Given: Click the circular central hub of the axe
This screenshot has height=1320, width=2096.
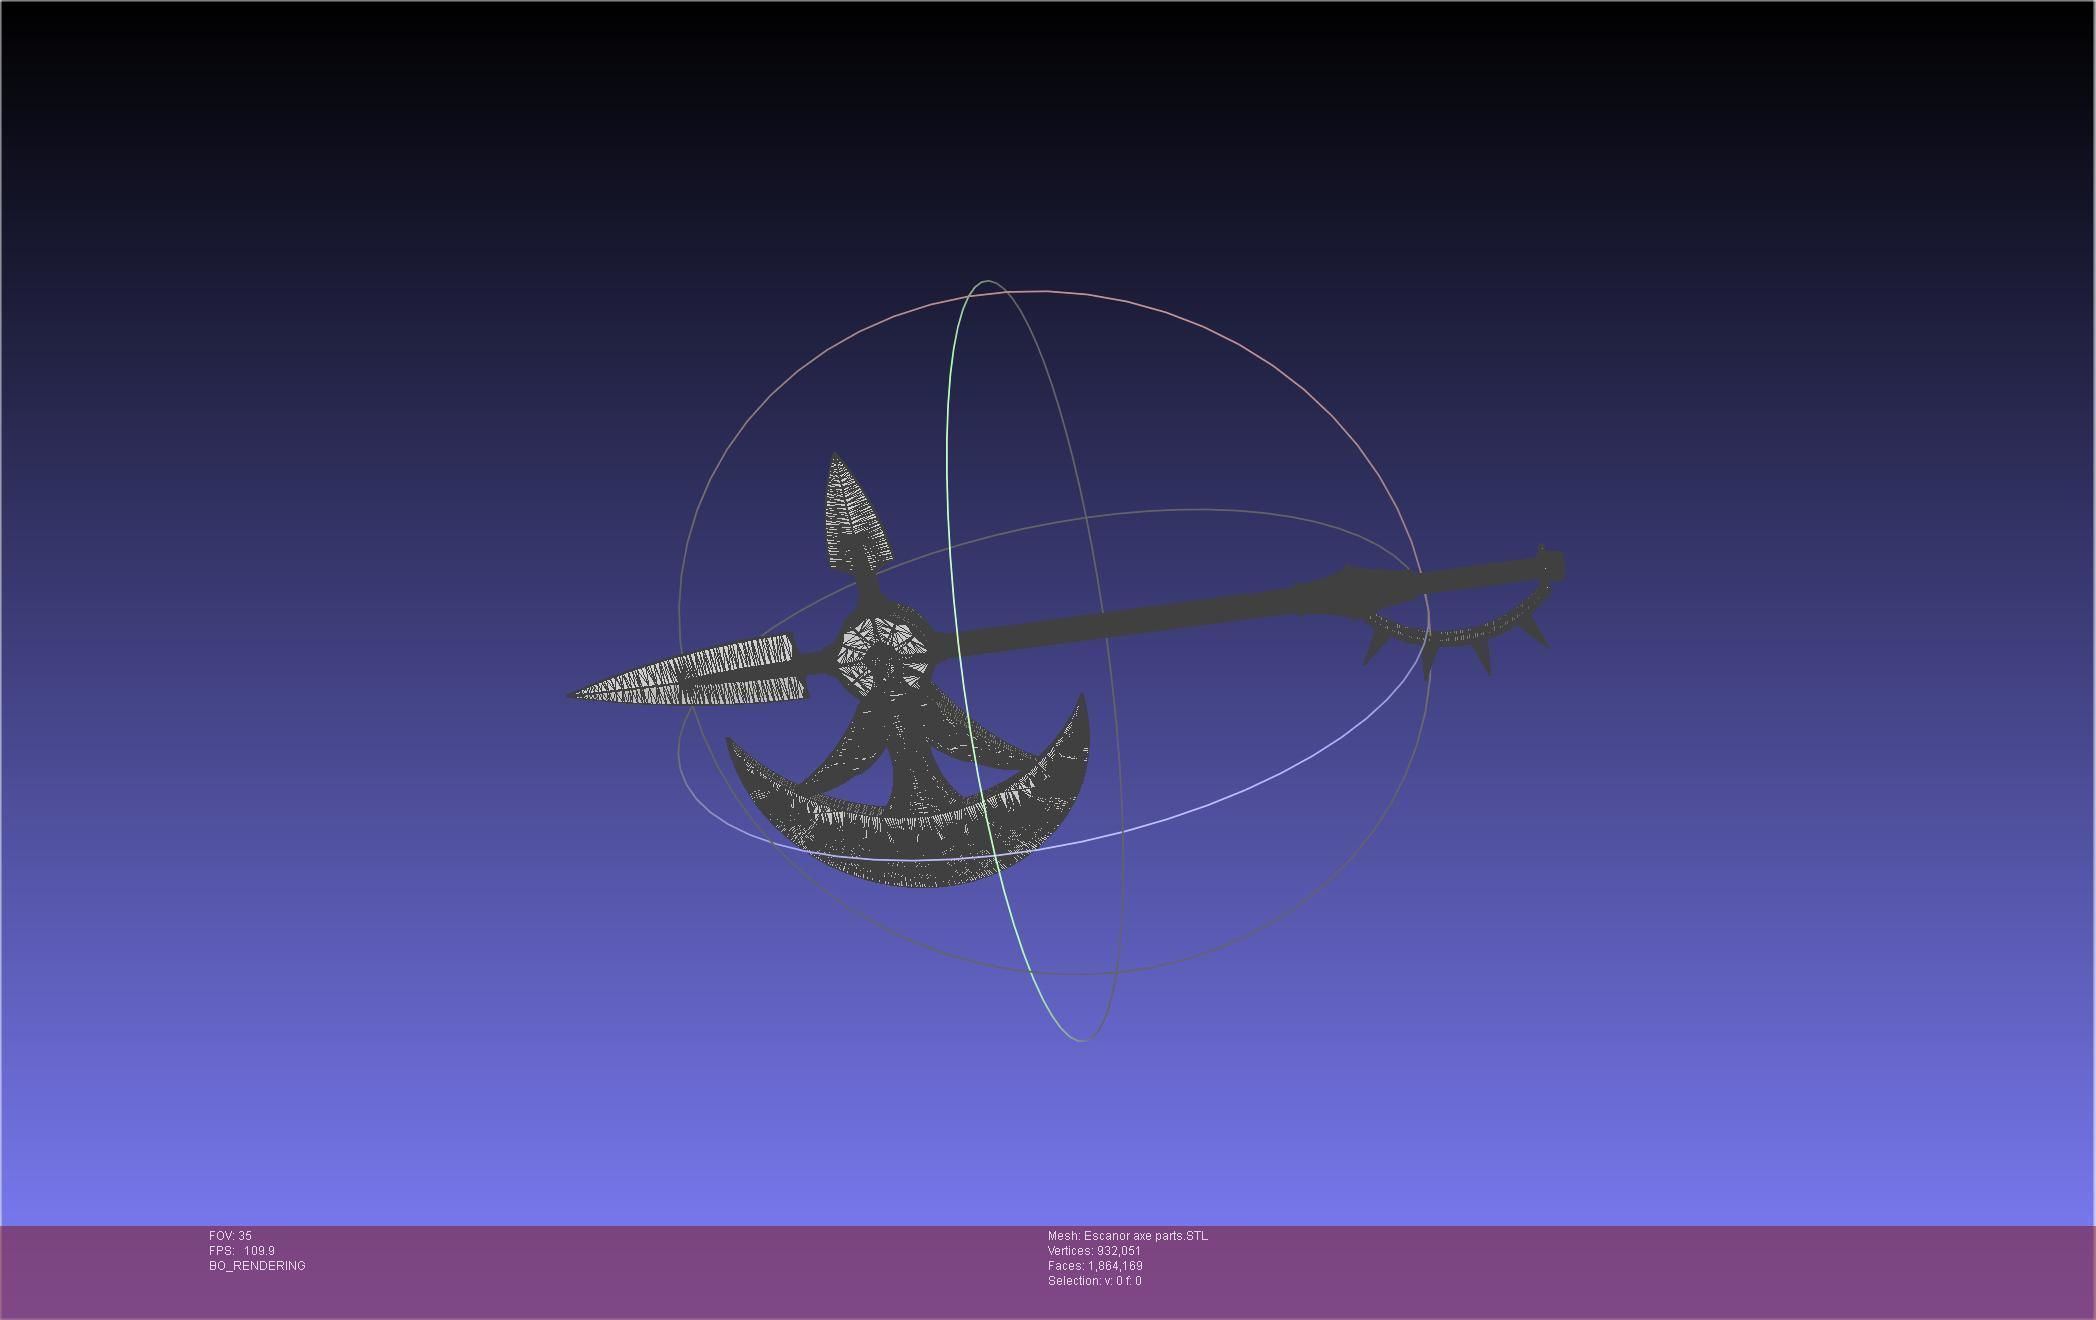Looking at the screenshot, I should pos(884,656).
